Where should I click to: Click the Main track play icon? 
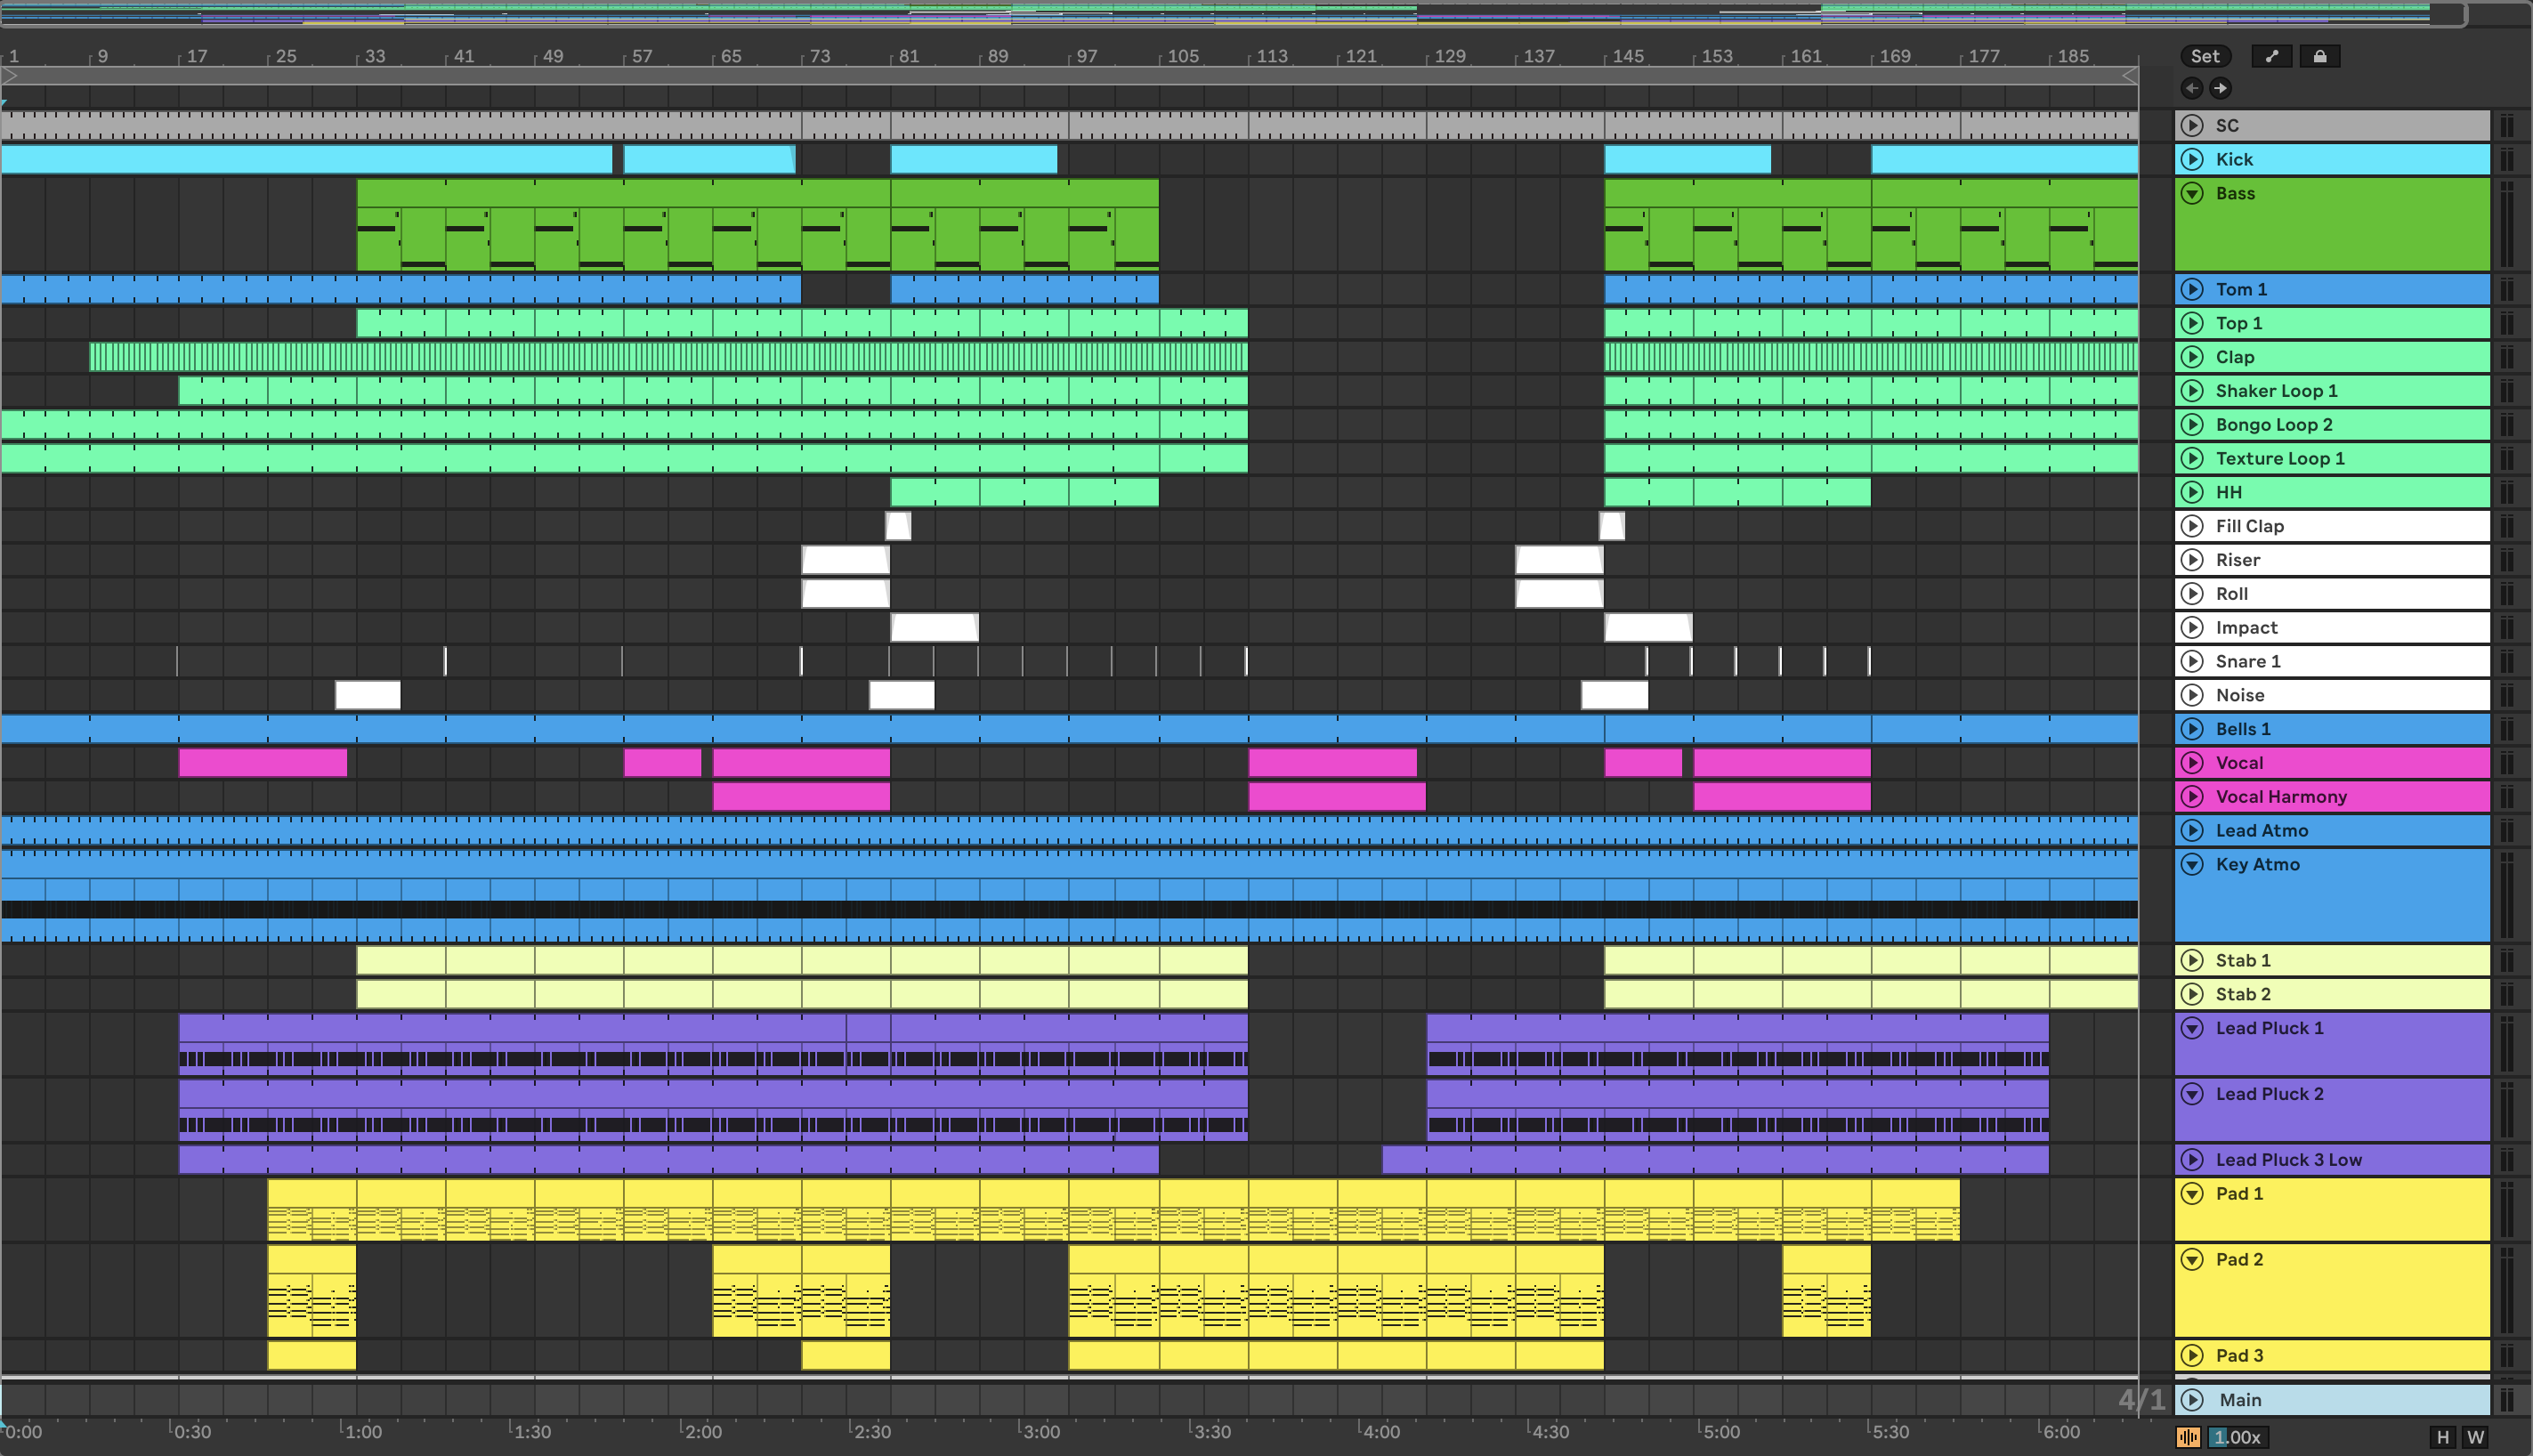click(2192, 1400)
